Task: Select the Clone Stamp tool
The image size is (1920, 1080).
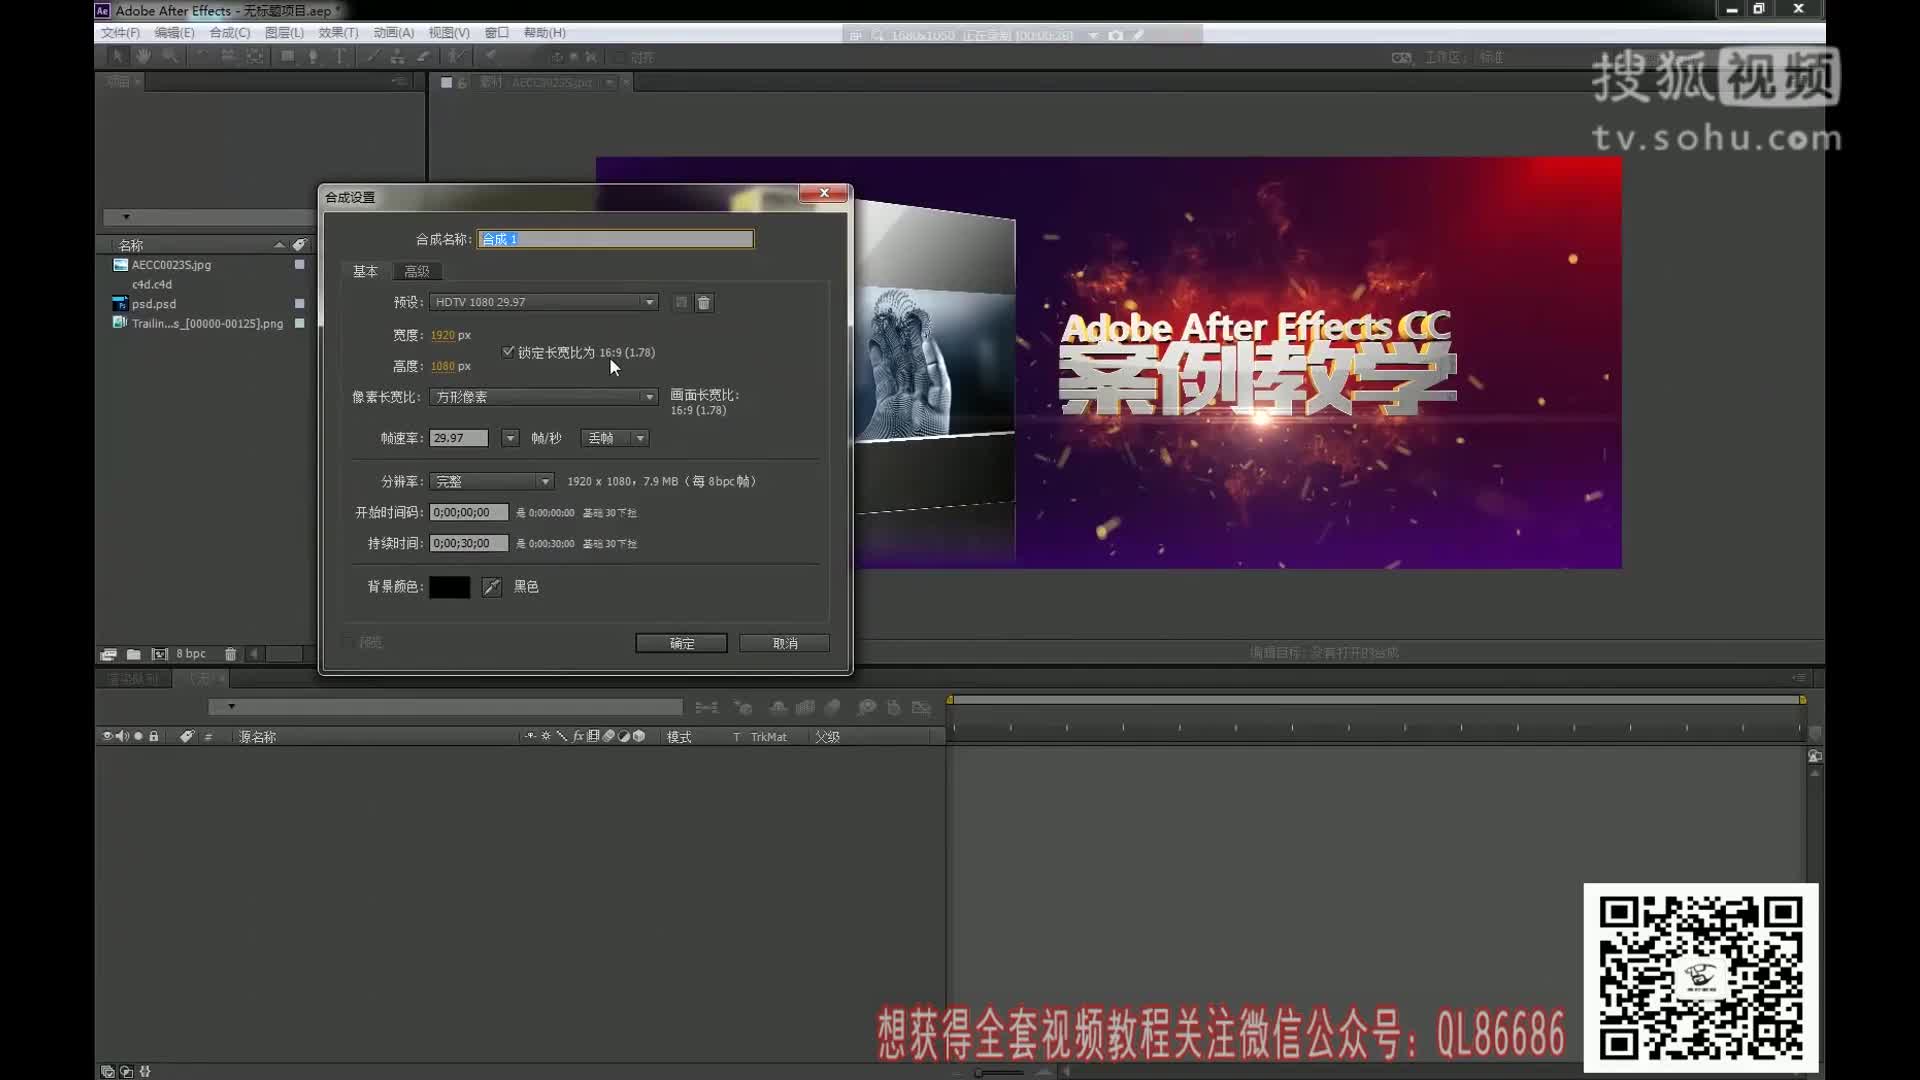Action: click(x=397, y=56)
